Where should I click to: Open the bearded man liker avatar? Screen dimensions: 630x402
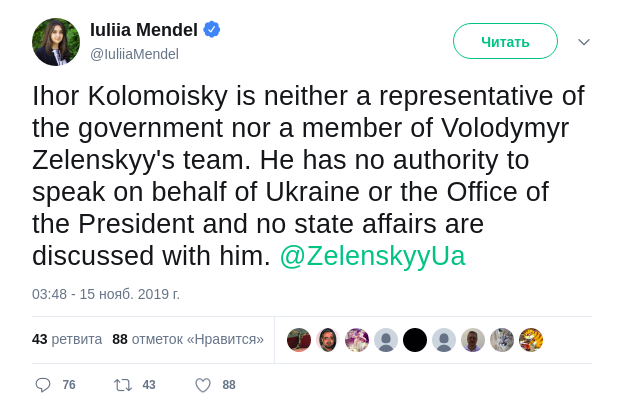328,340
